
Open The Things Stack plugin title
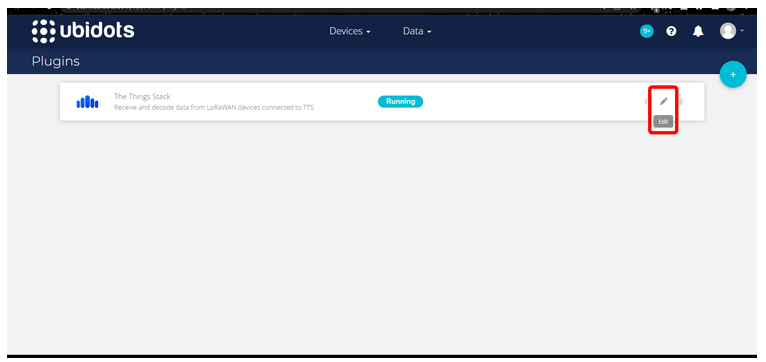142,97
